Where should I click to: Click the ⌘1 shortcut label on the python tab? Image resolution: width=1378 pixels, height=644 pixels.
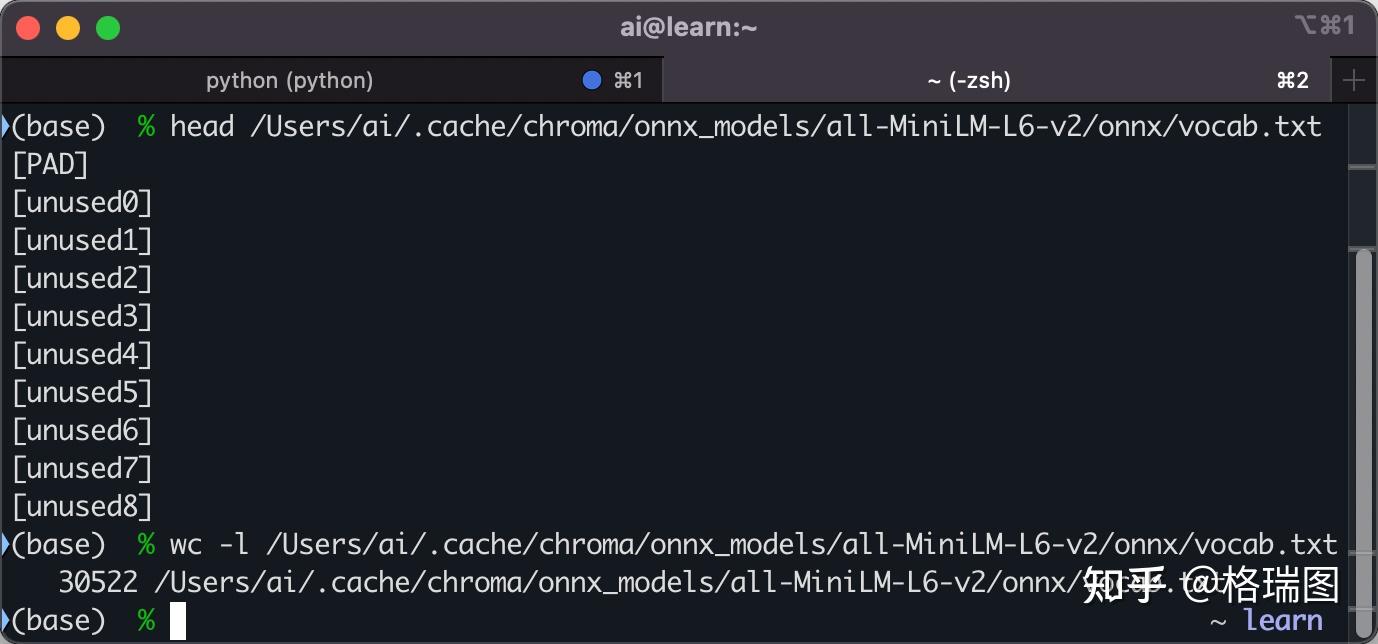[628, 81]
